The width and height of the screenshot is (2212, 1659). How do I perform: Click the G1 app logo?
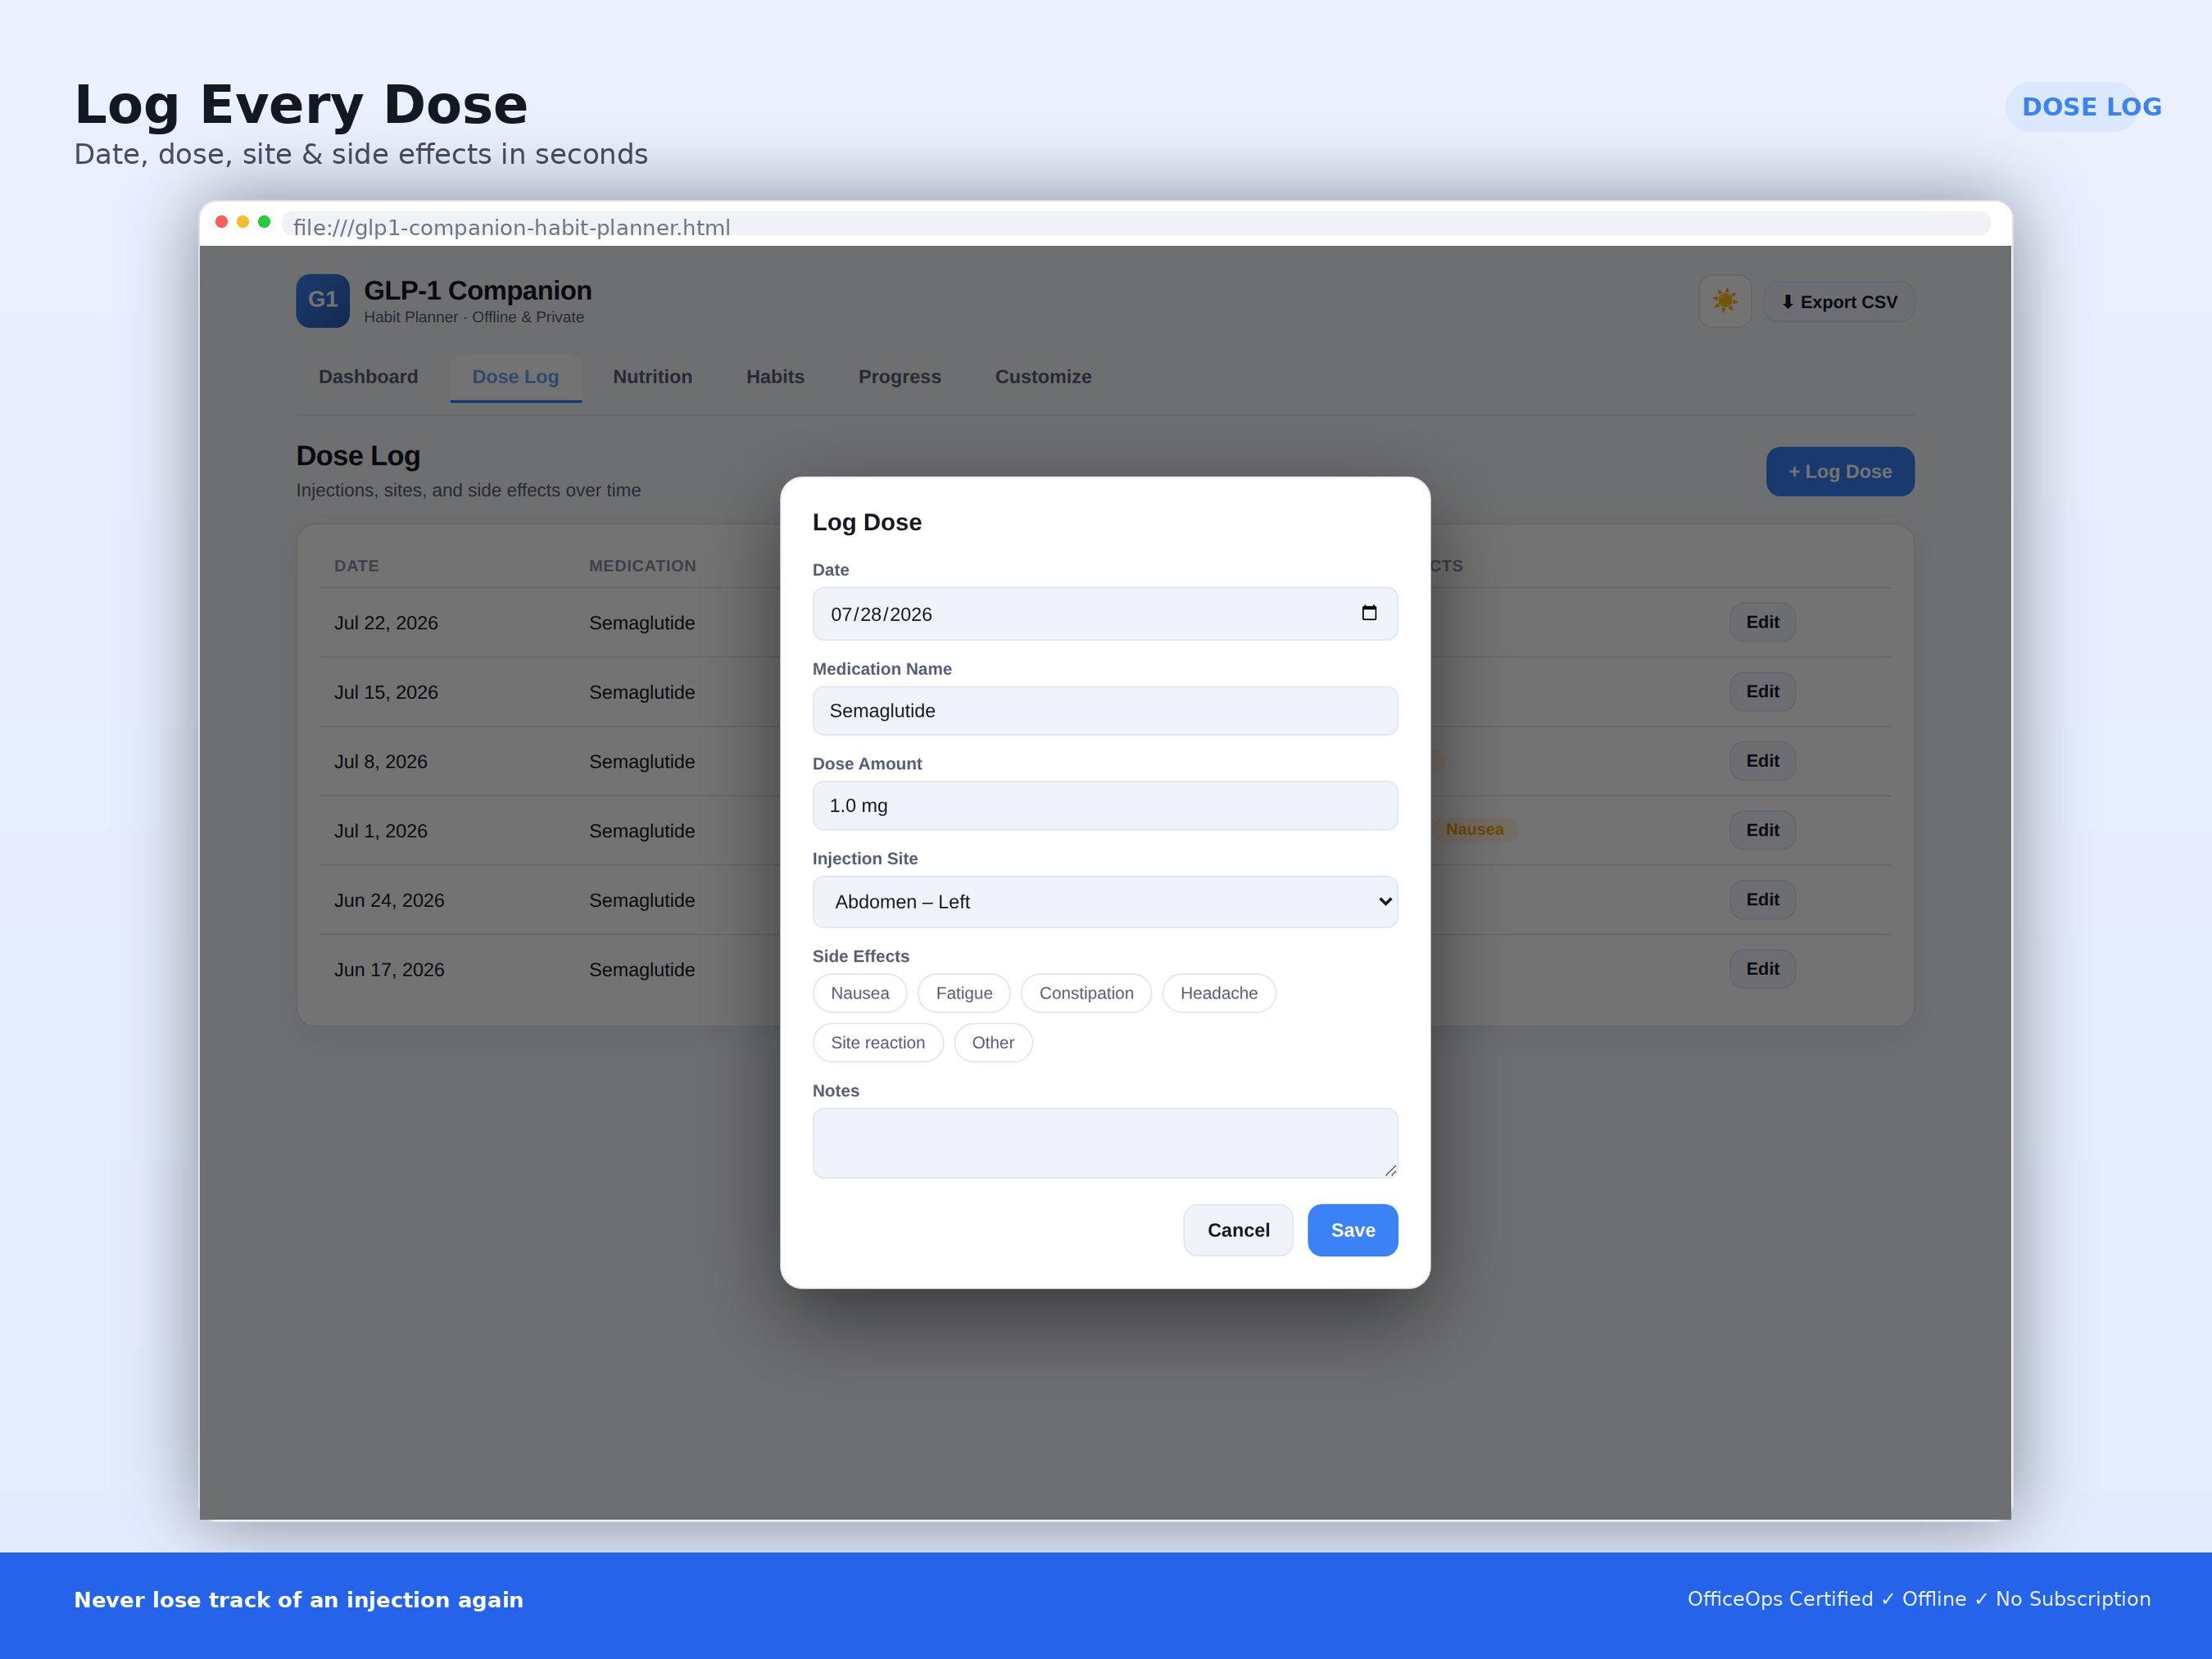pos(323,301)
